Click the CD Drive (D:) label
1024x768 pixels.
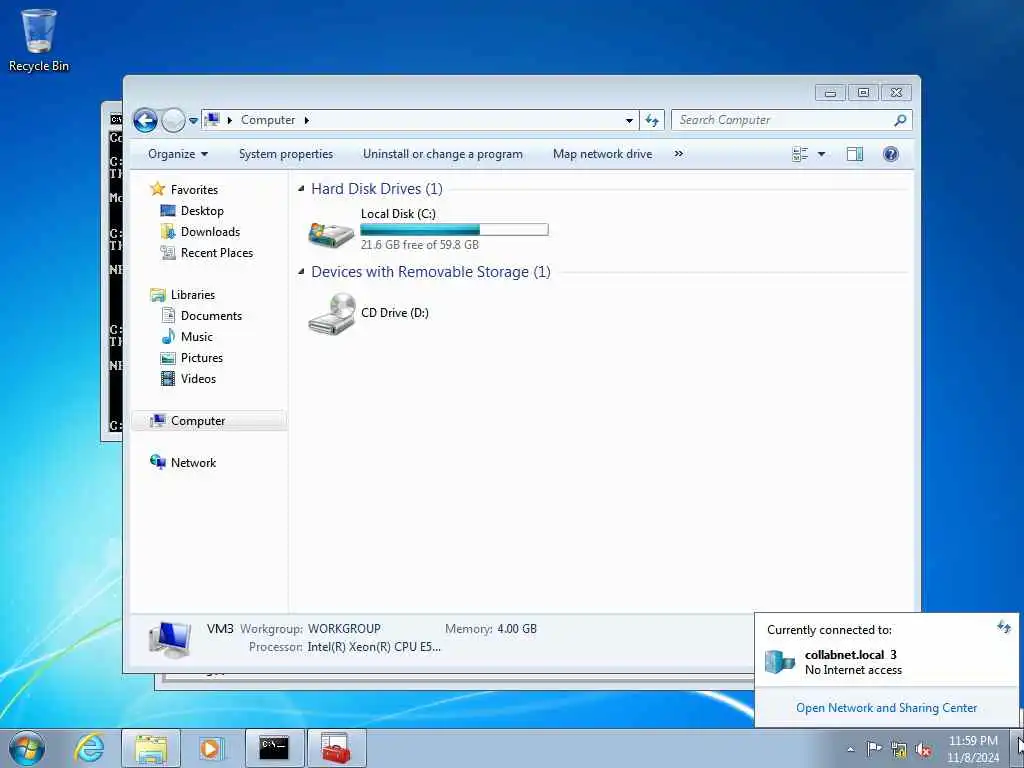(395, 313)
